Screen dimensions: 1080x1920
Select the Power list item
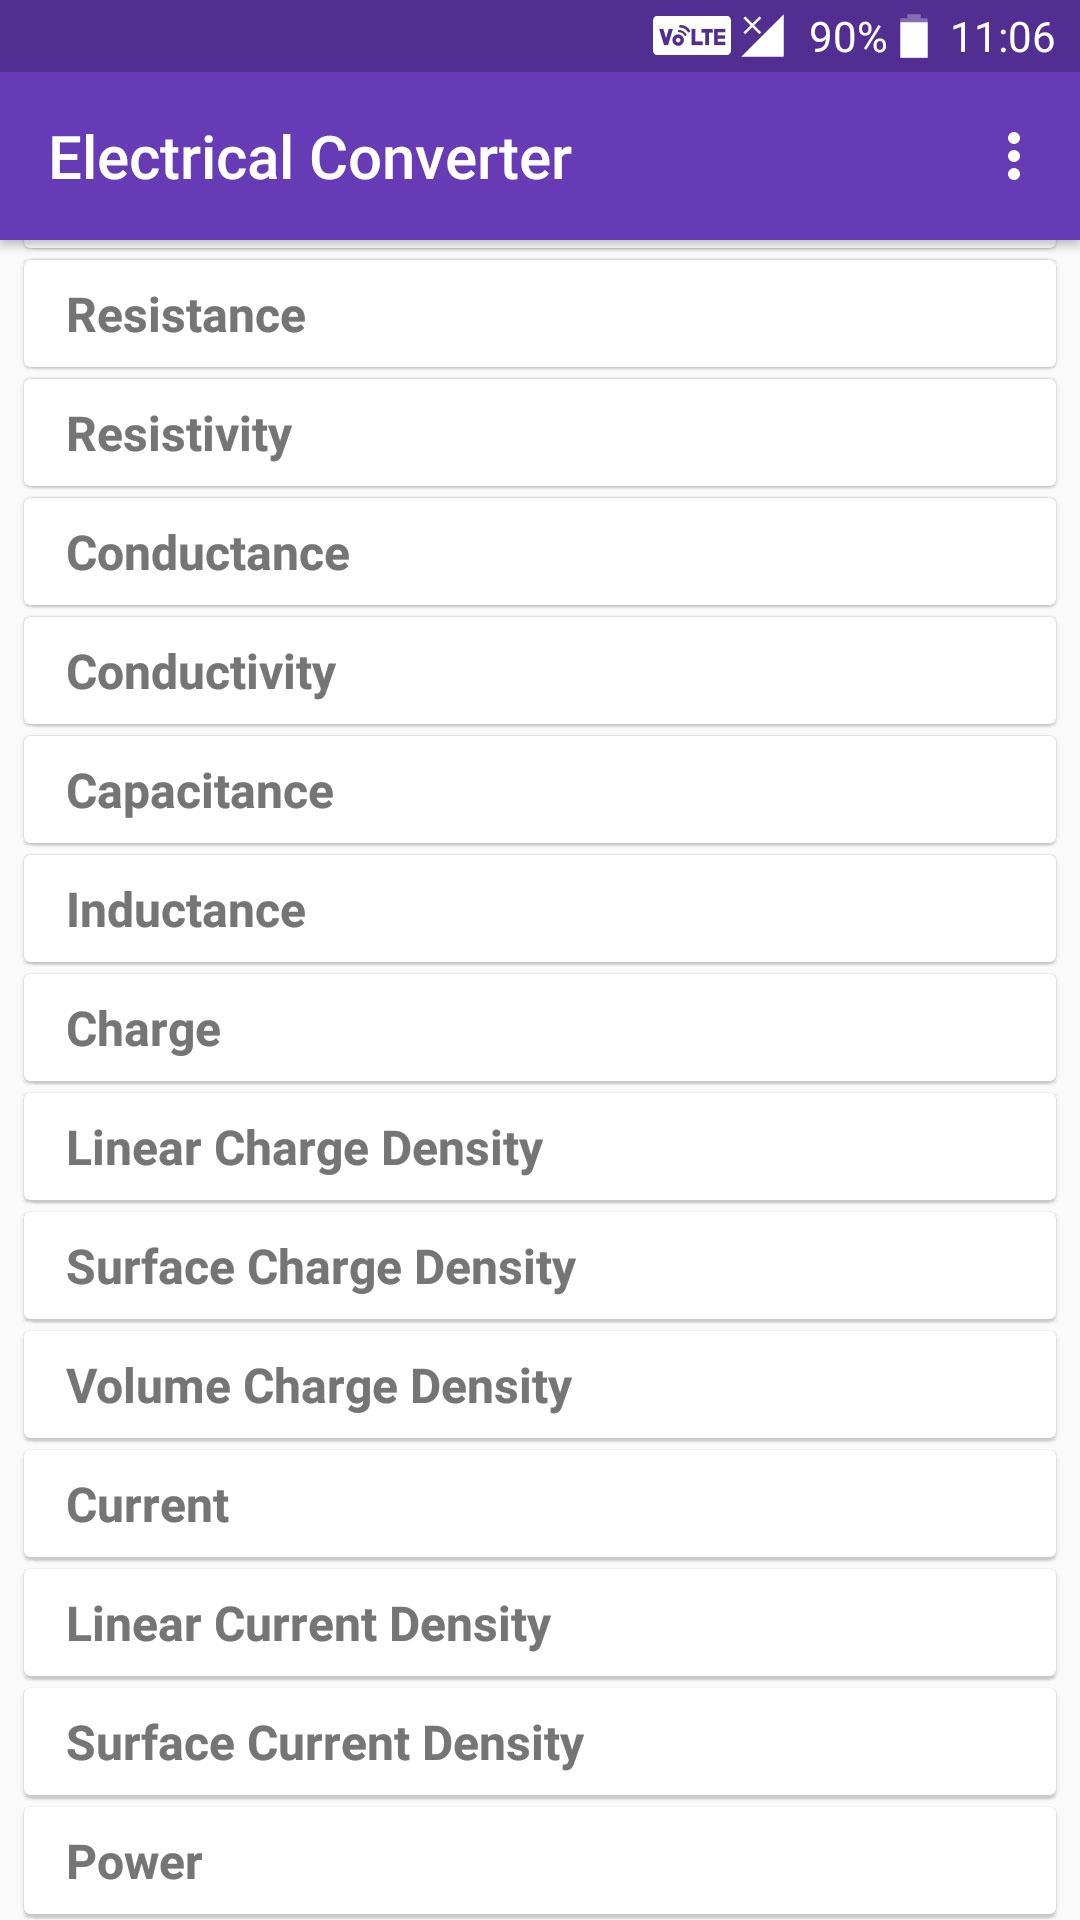[x=540, y=1861]
